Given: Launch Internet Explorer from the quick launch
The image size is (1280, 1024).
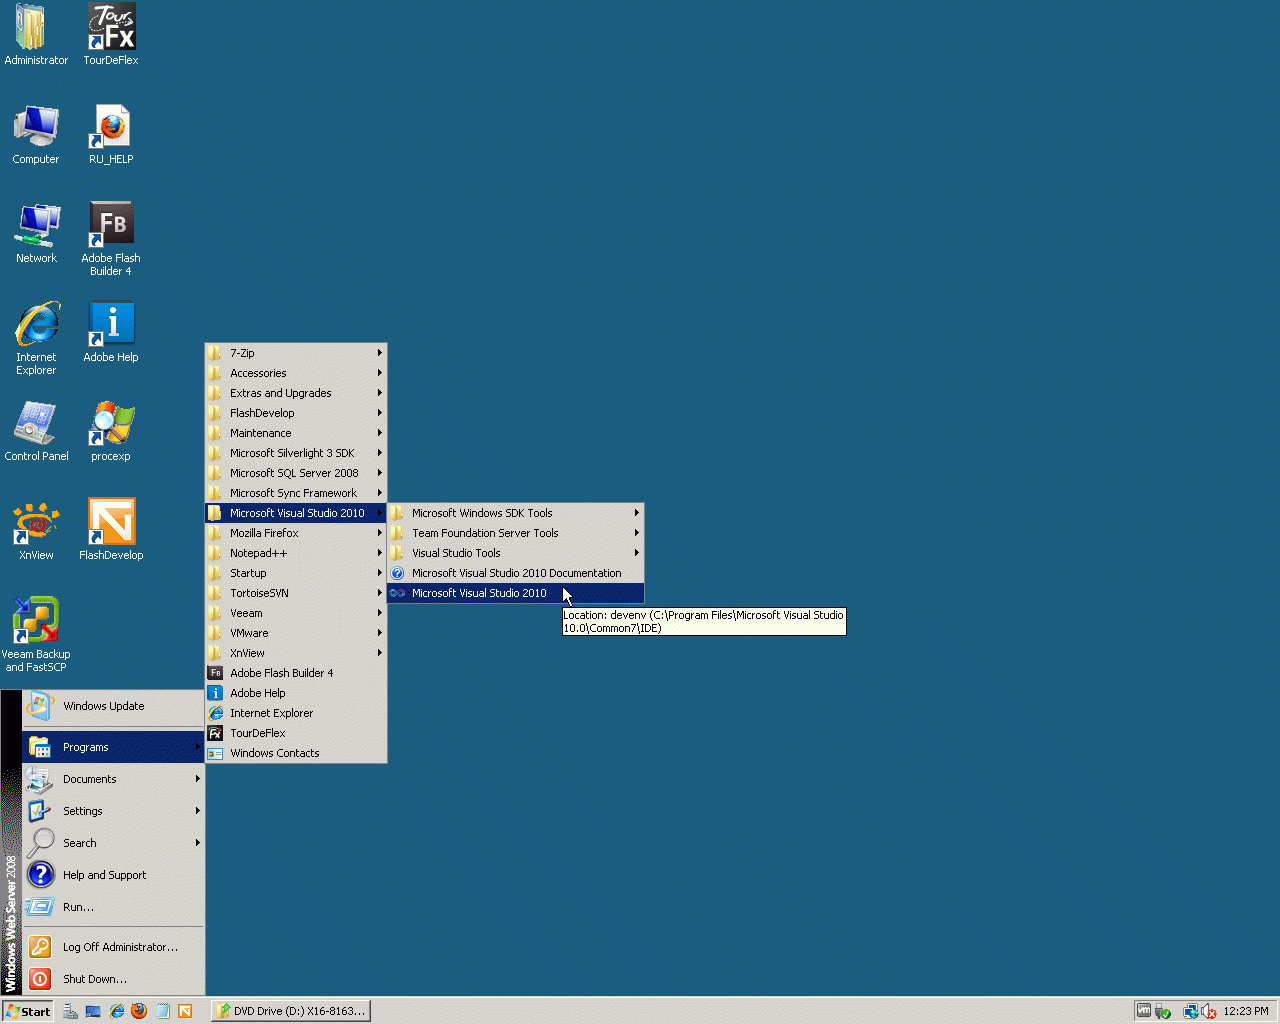Looking at the screenshot, I should [x=116, y=1011].
